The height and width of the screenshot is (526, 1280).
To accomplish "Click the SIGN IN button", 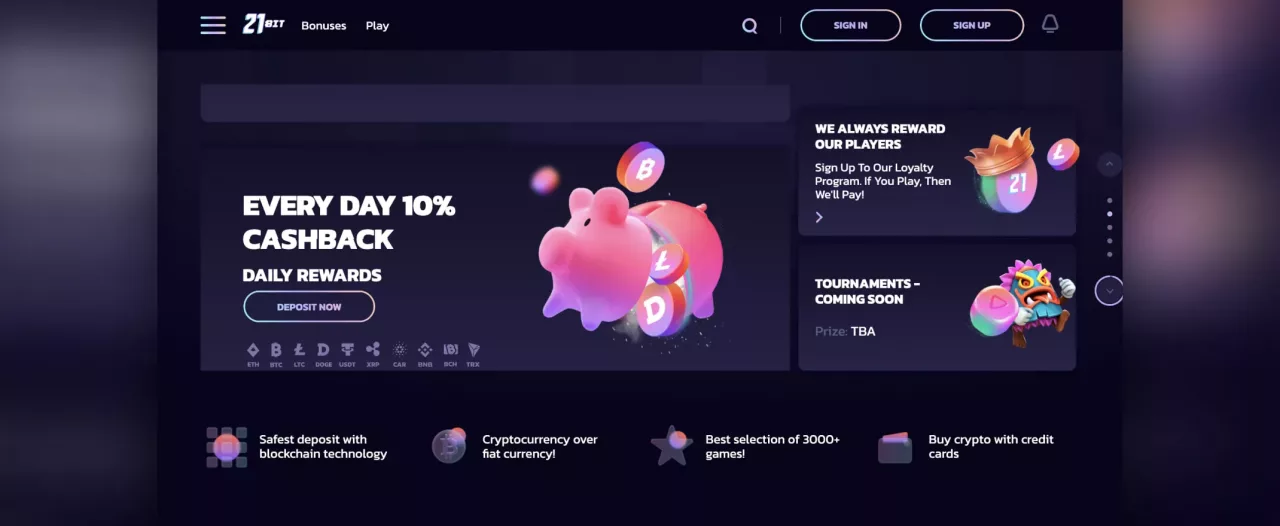I will [850, 25].
